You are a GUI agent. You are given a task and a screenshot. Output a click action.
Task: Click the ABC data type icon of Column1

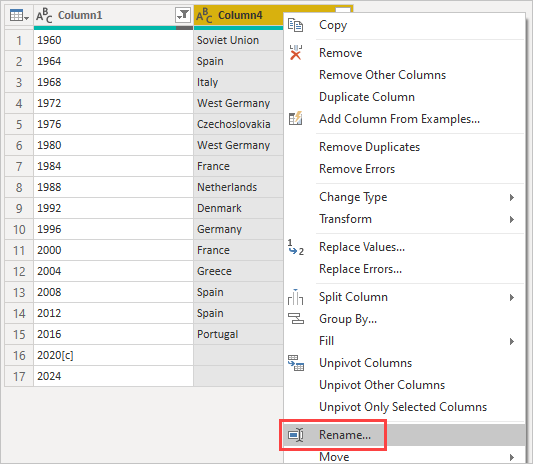(x=44, y=16)
